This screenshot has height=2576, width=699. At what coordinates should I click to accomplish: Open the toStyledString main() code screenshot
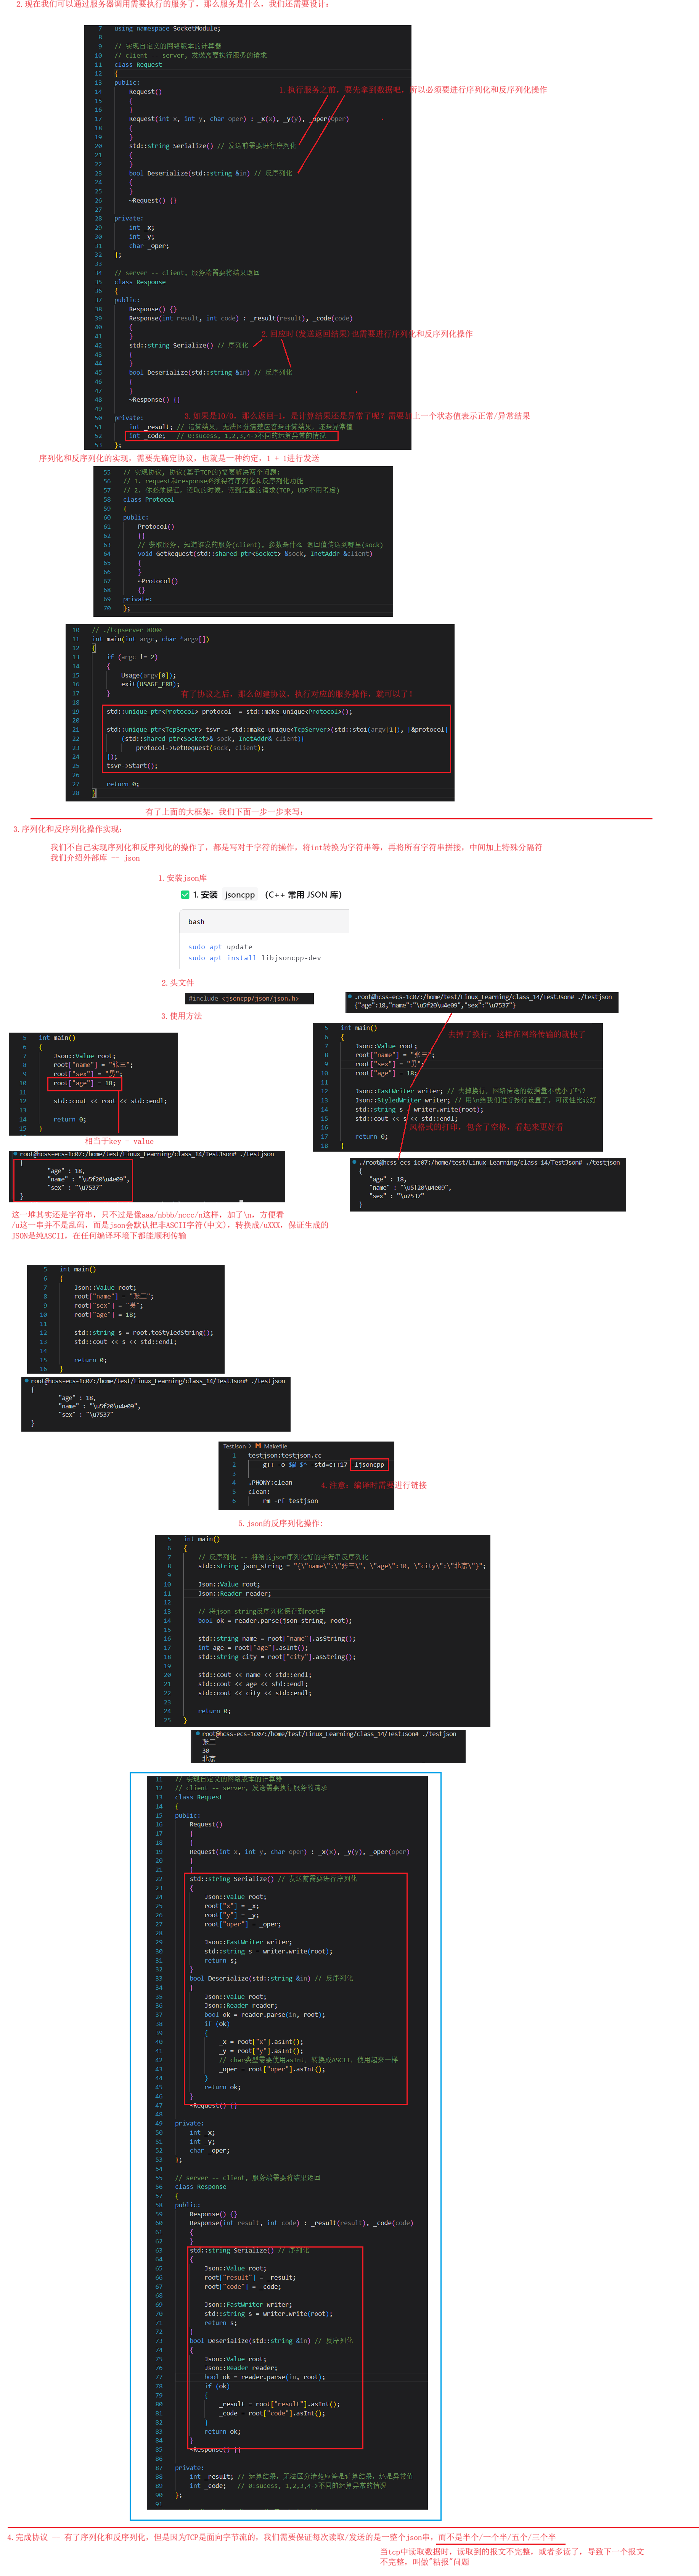tap(126, 1319)
